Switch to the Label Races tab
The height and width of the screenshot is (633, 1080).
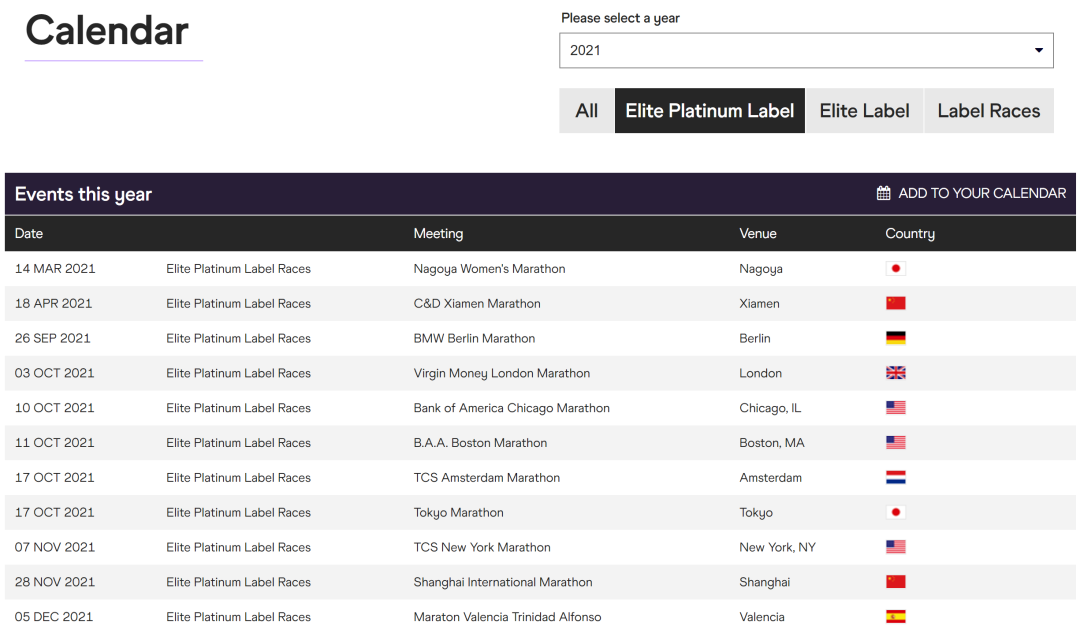[x=988, y=111]
